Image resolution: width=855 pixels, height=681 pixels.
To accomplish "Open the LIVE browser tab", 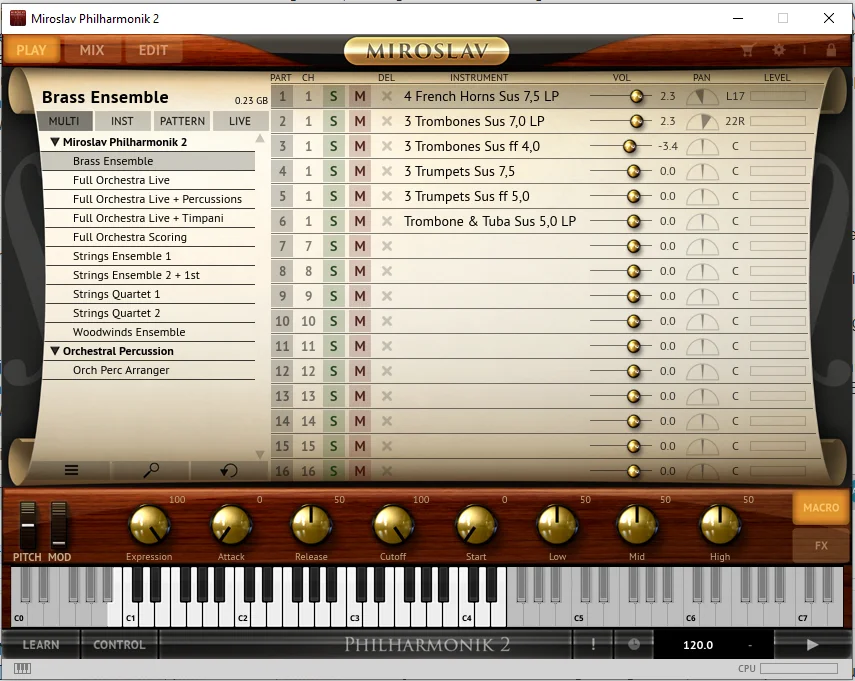I will point(240,121).
